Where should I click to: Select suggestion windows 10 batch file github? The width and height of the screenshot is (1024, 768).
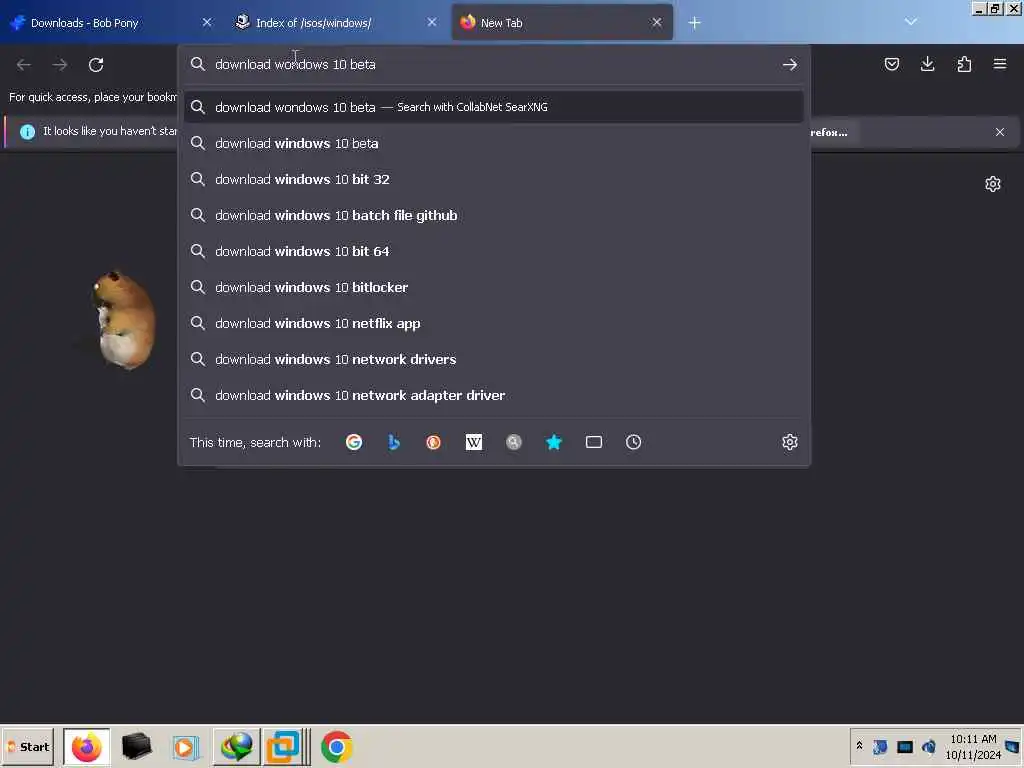[x=494, y=215]
